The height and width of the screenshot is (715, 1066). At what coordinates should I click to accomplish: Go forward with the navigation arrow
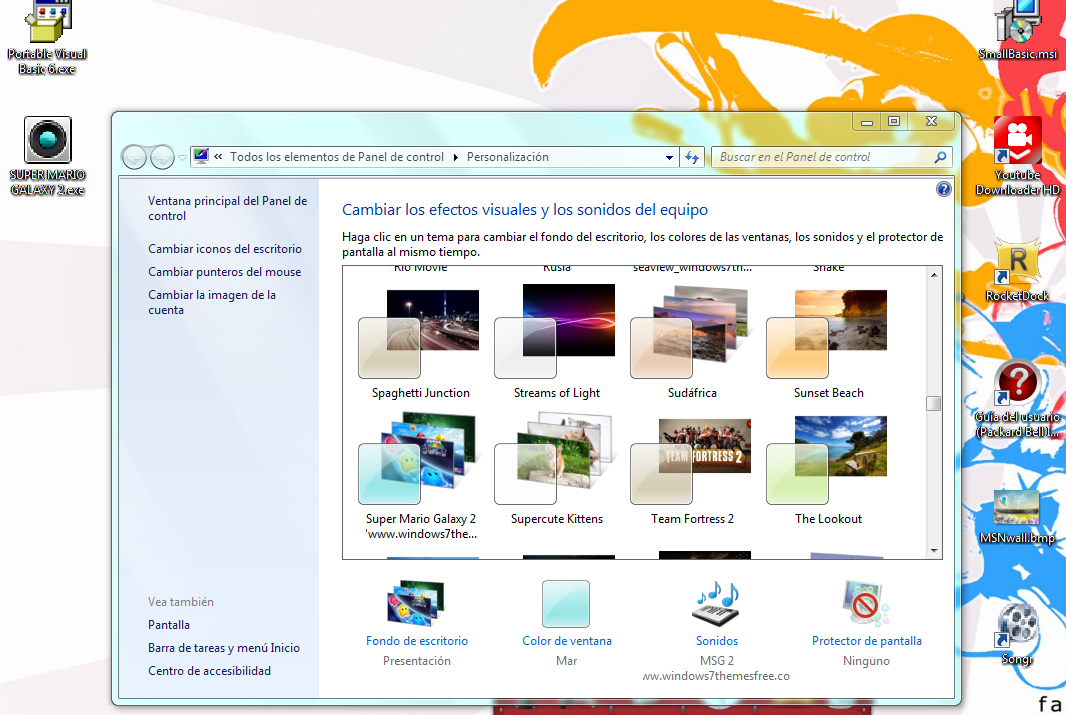tap(162, 158)
